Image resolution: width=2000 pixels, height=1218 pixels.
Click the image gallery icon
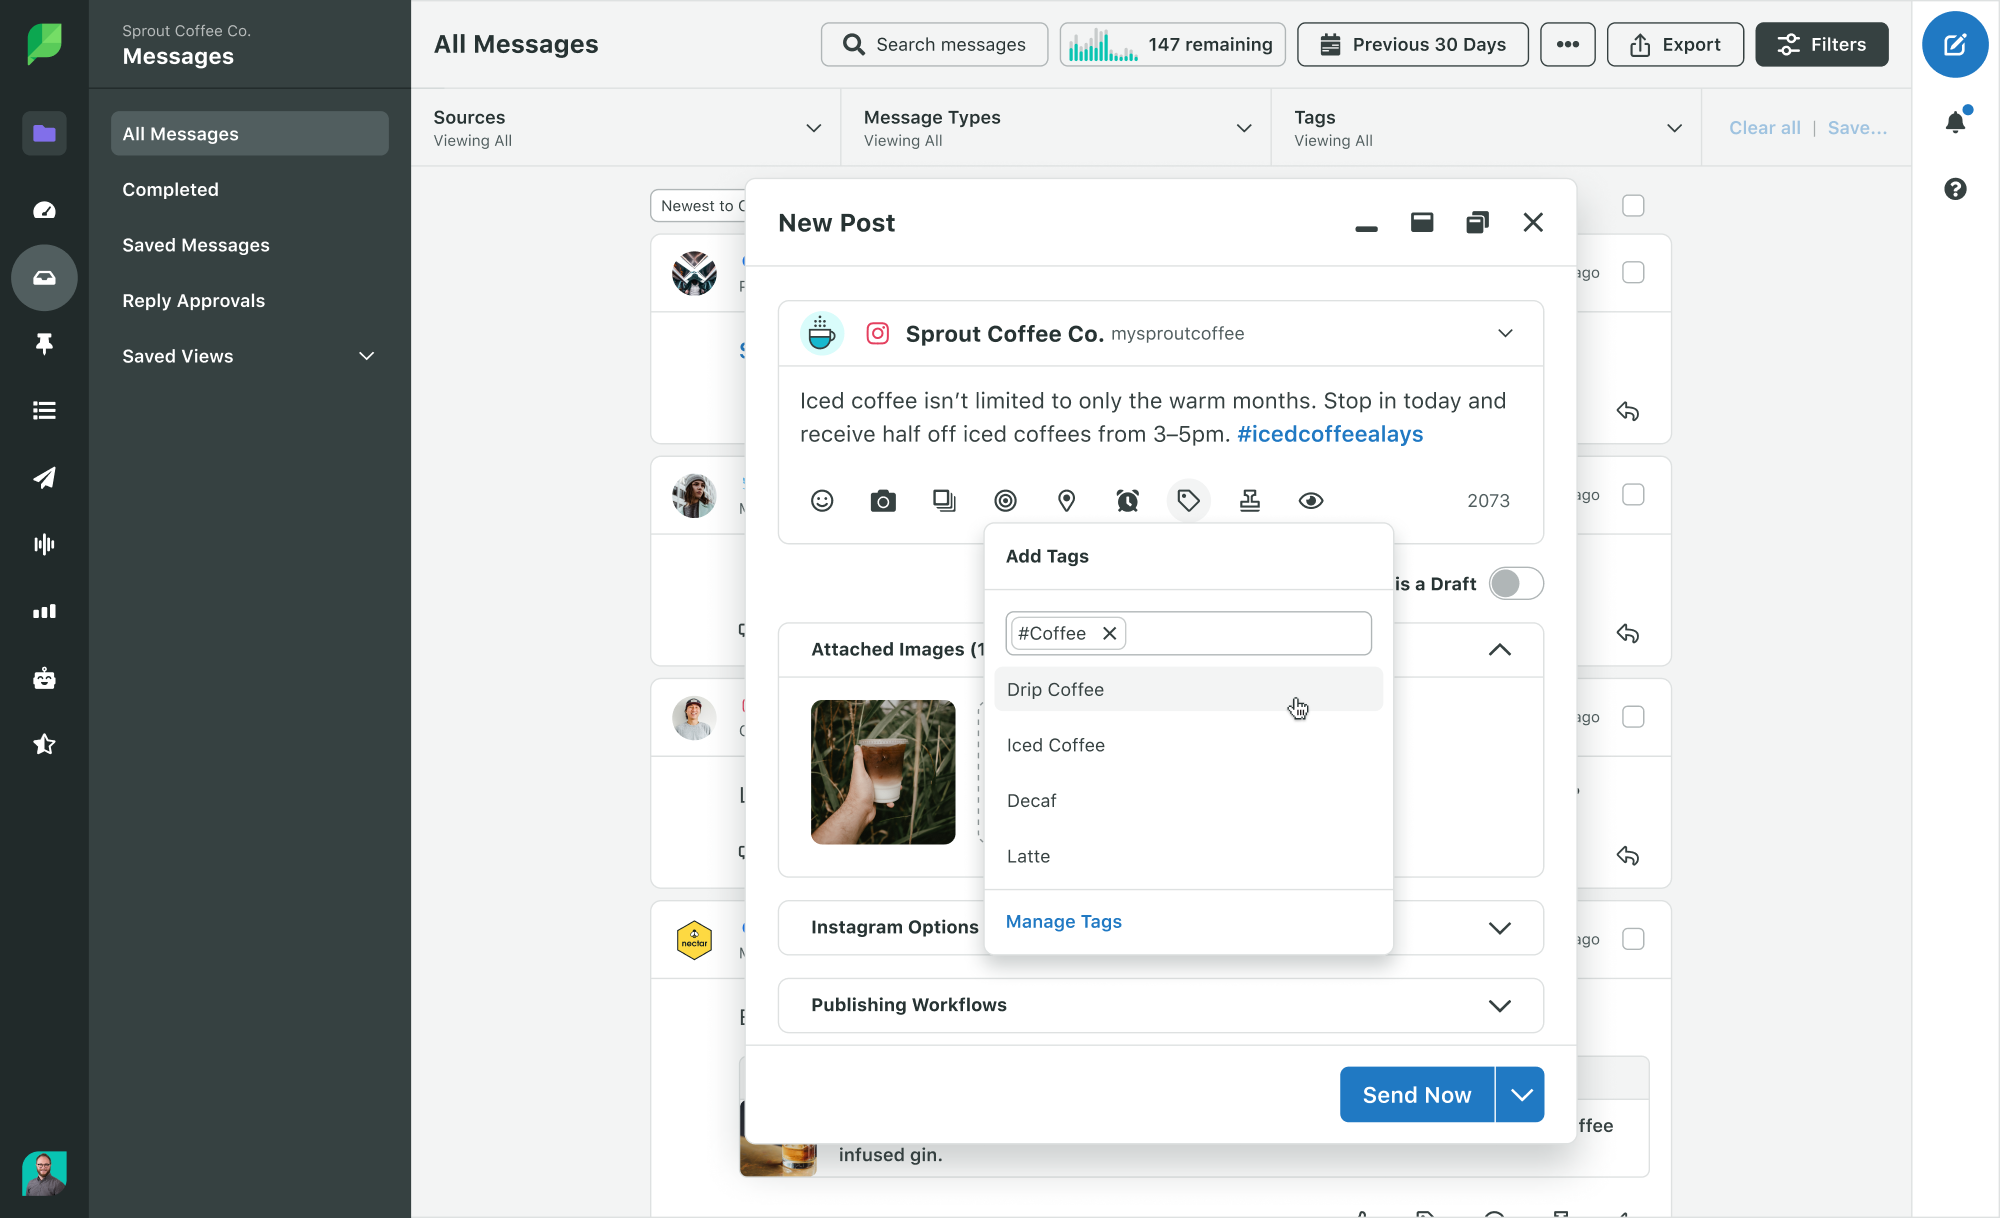[944, 500]
